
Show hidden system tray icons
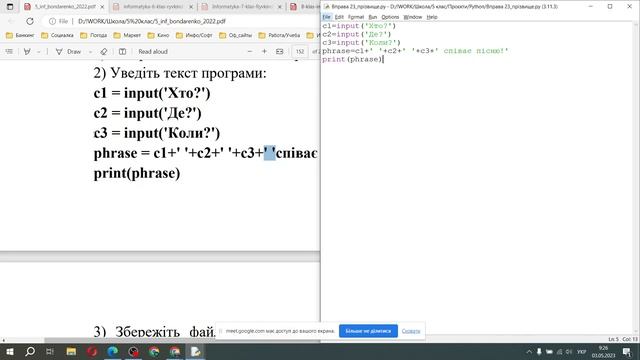coord(529,351)
